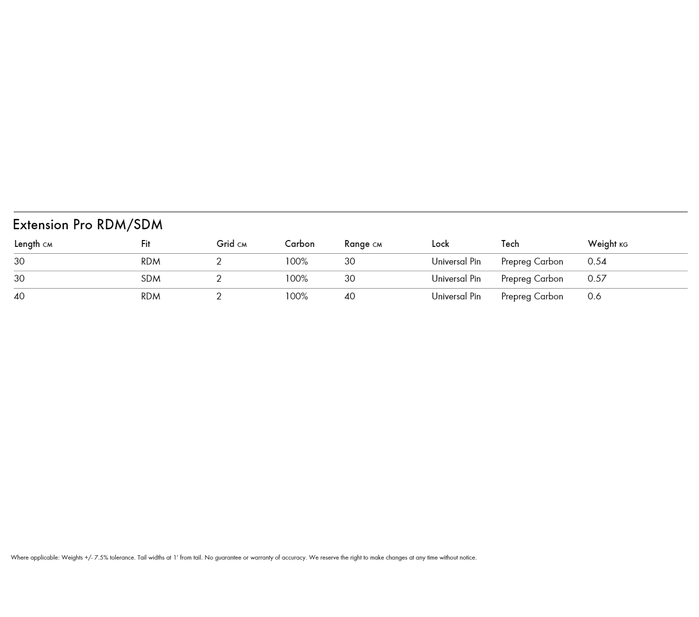
Task: Click SDM in the Fit column
Action: click(x=150, y=279)
